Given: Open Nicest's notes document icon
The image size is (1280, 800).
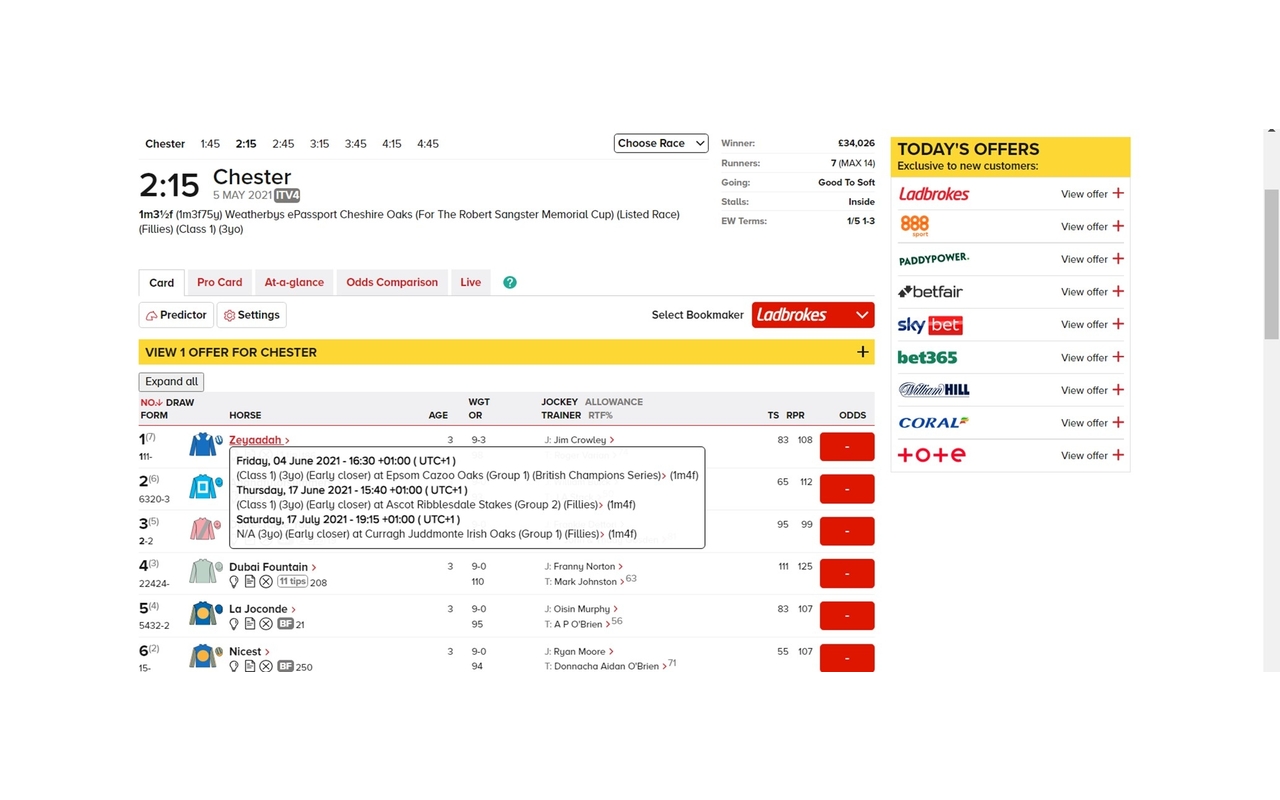Looking at the screenshot, I should [x=250, y=666].
